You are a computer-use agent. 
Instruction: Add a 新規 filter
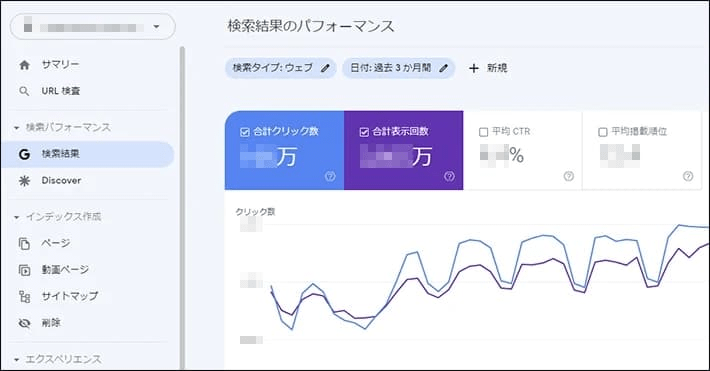[488, 68]
